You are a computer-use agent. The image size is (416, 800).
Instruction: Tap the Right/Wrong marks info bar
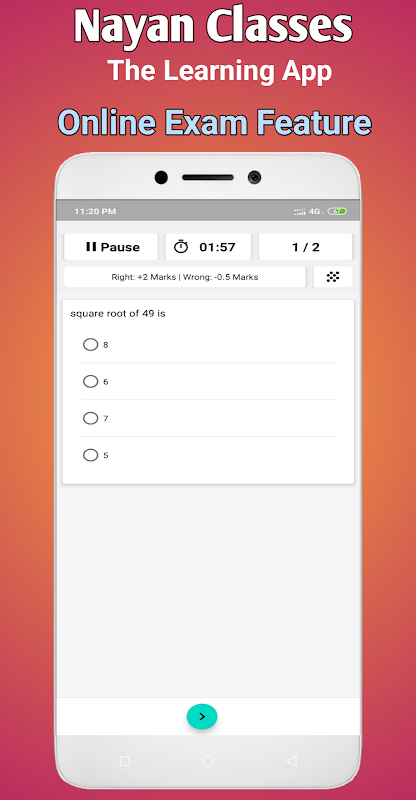point(185,277)
